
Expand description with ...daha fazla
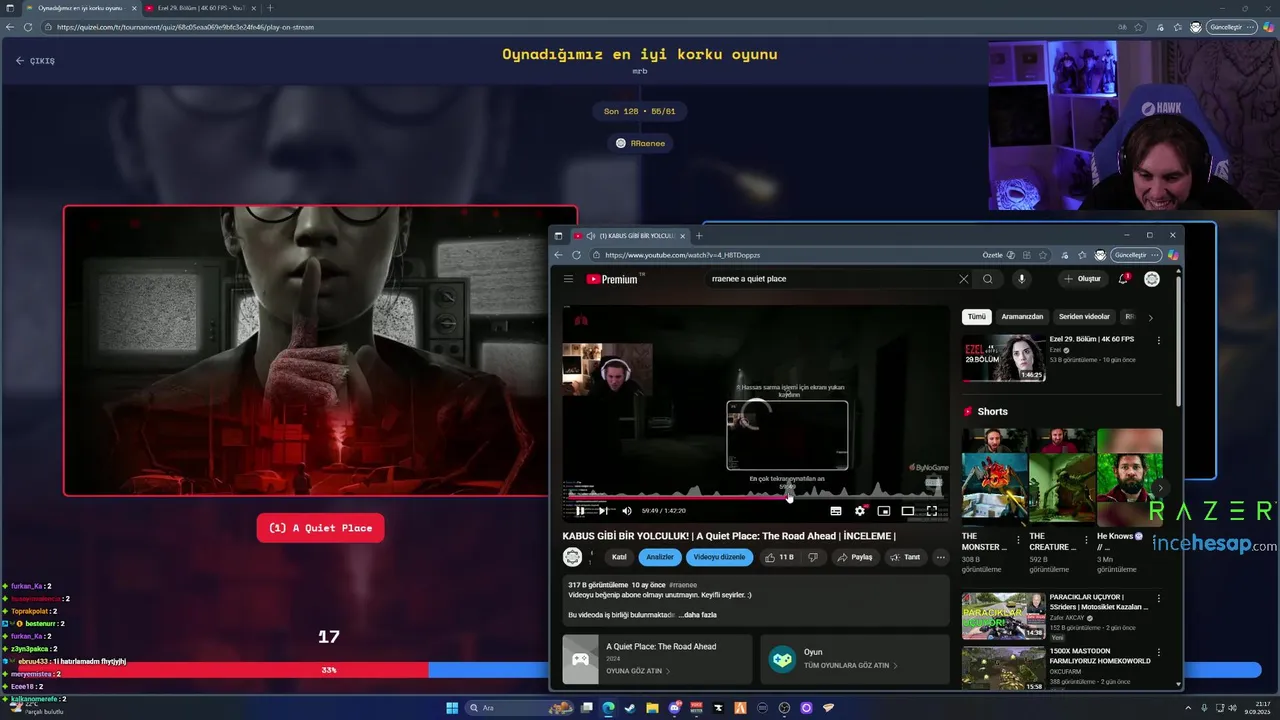point(697,615)
